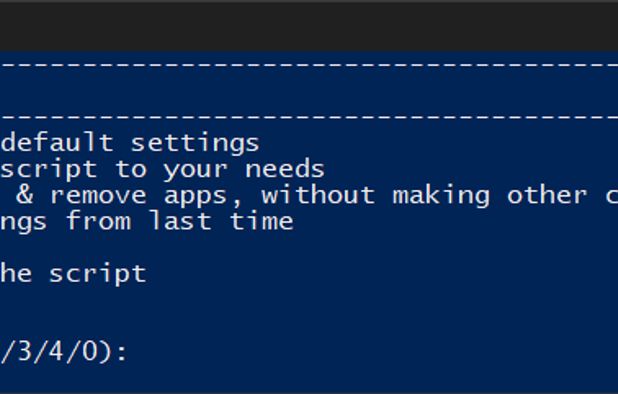
Task: Click the word 'needs' in the second option
Action: click(285, 169)
